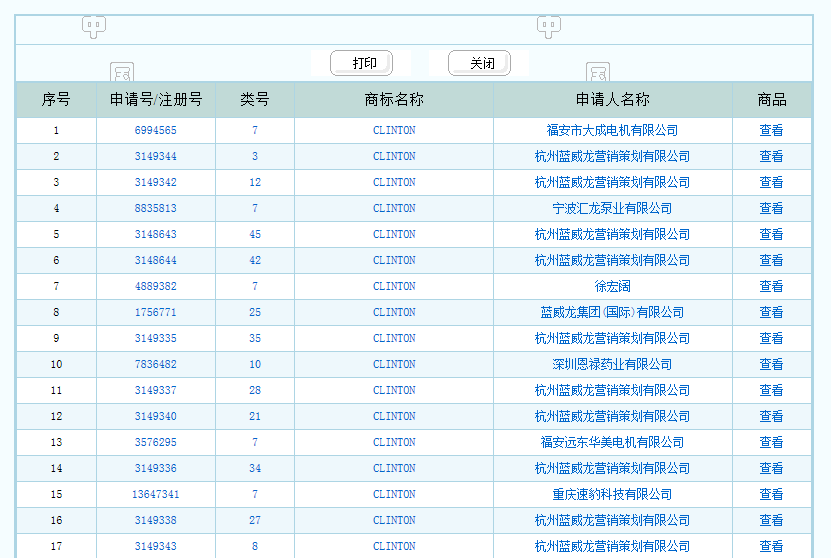The width and height of the screenshot is (831, 558).
Task: Click the plugin placeholder icon above 申请号/注册号 header
Action: click(x=122, y=73)
